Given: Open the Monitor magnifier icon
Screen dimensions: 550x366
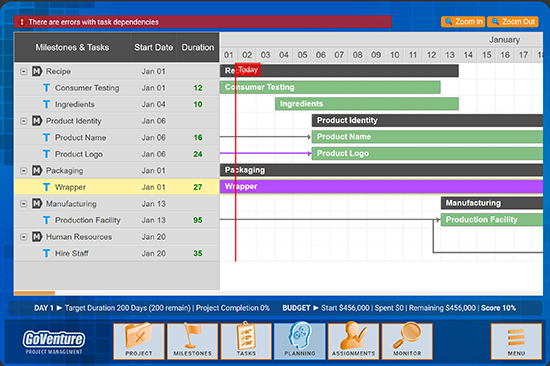Looking at the screenshot, I should pyautogui.click(x=407, y=341).
